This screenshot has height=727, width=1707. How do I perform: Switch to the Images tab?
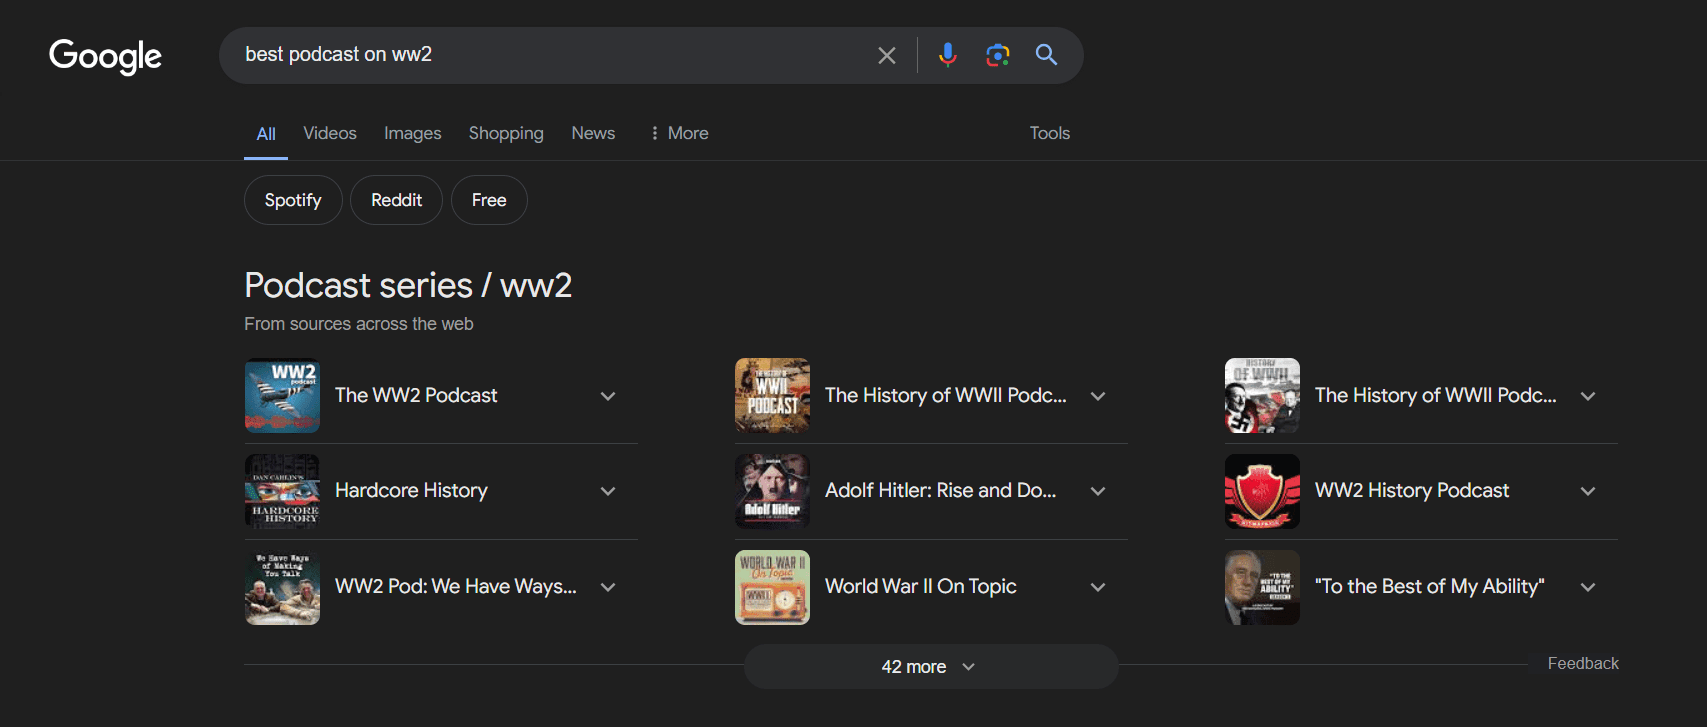tap(413, 133)
